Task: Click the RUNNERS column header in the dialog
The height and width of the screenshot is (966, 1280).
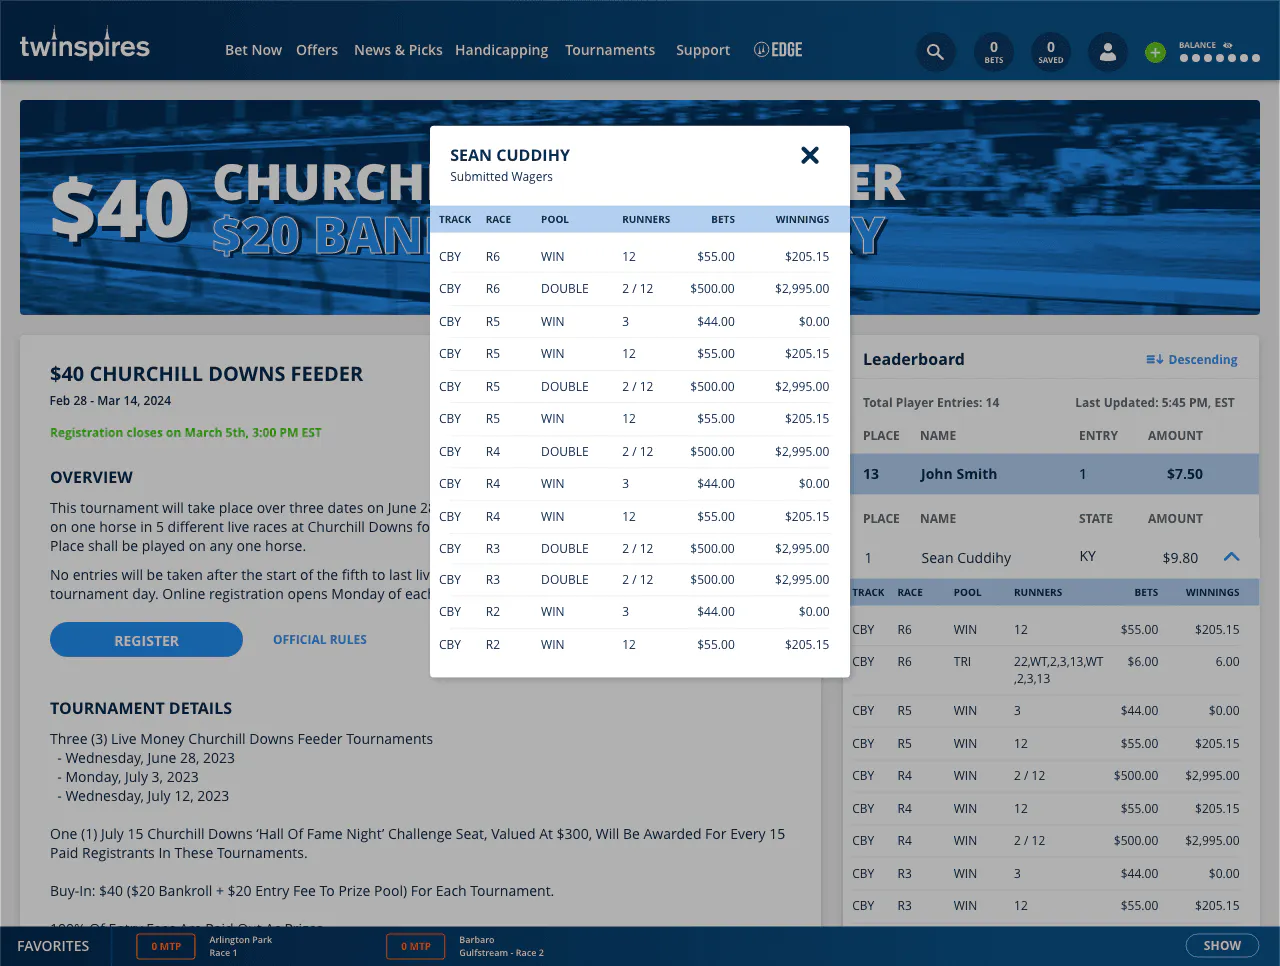Action: tap(646, 220)
